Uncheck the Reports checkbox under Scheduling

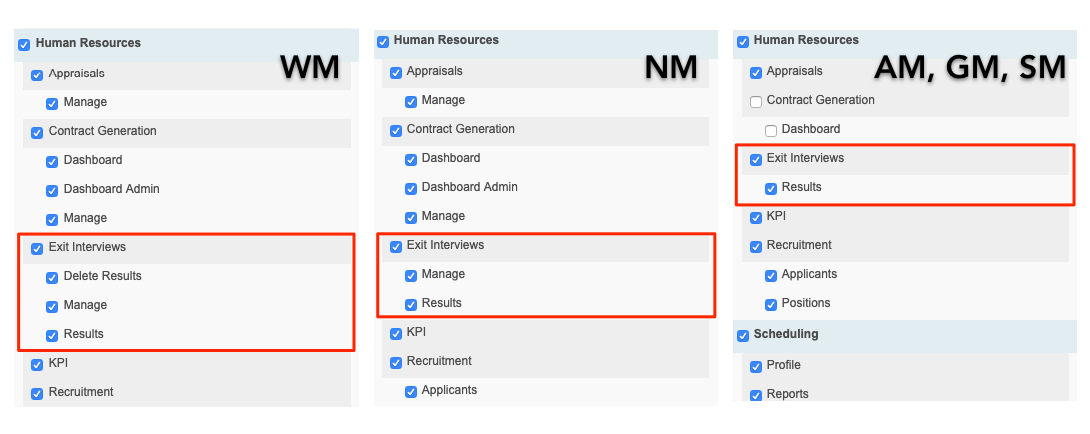click(756, 396)
